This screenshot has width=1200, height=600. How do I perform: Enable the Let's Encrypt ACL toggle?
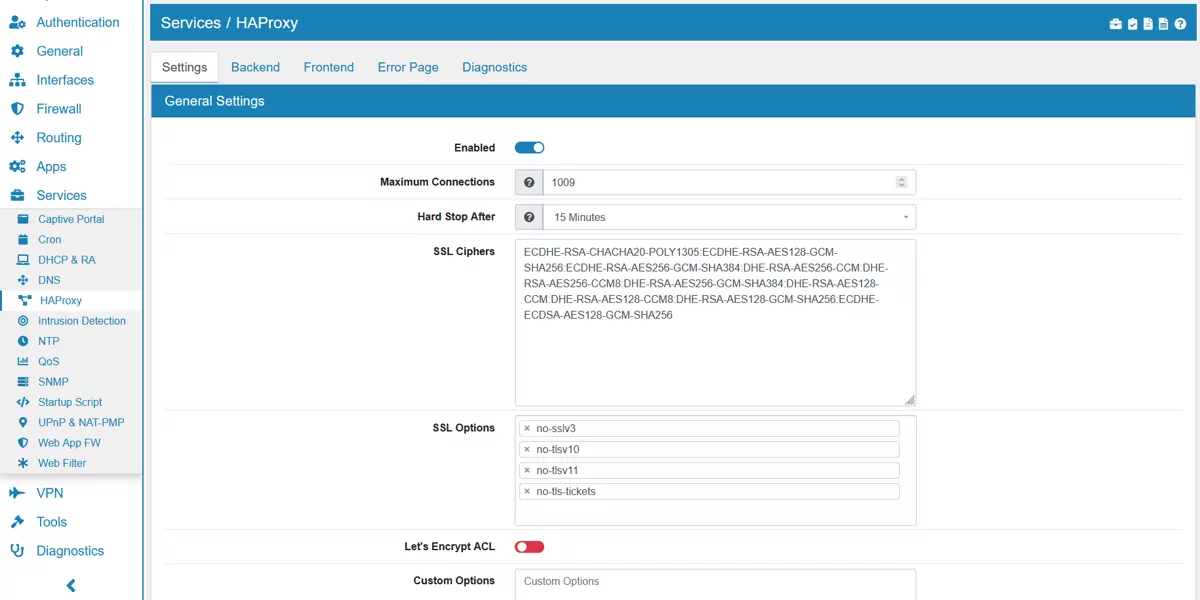(x=529, y=546)
